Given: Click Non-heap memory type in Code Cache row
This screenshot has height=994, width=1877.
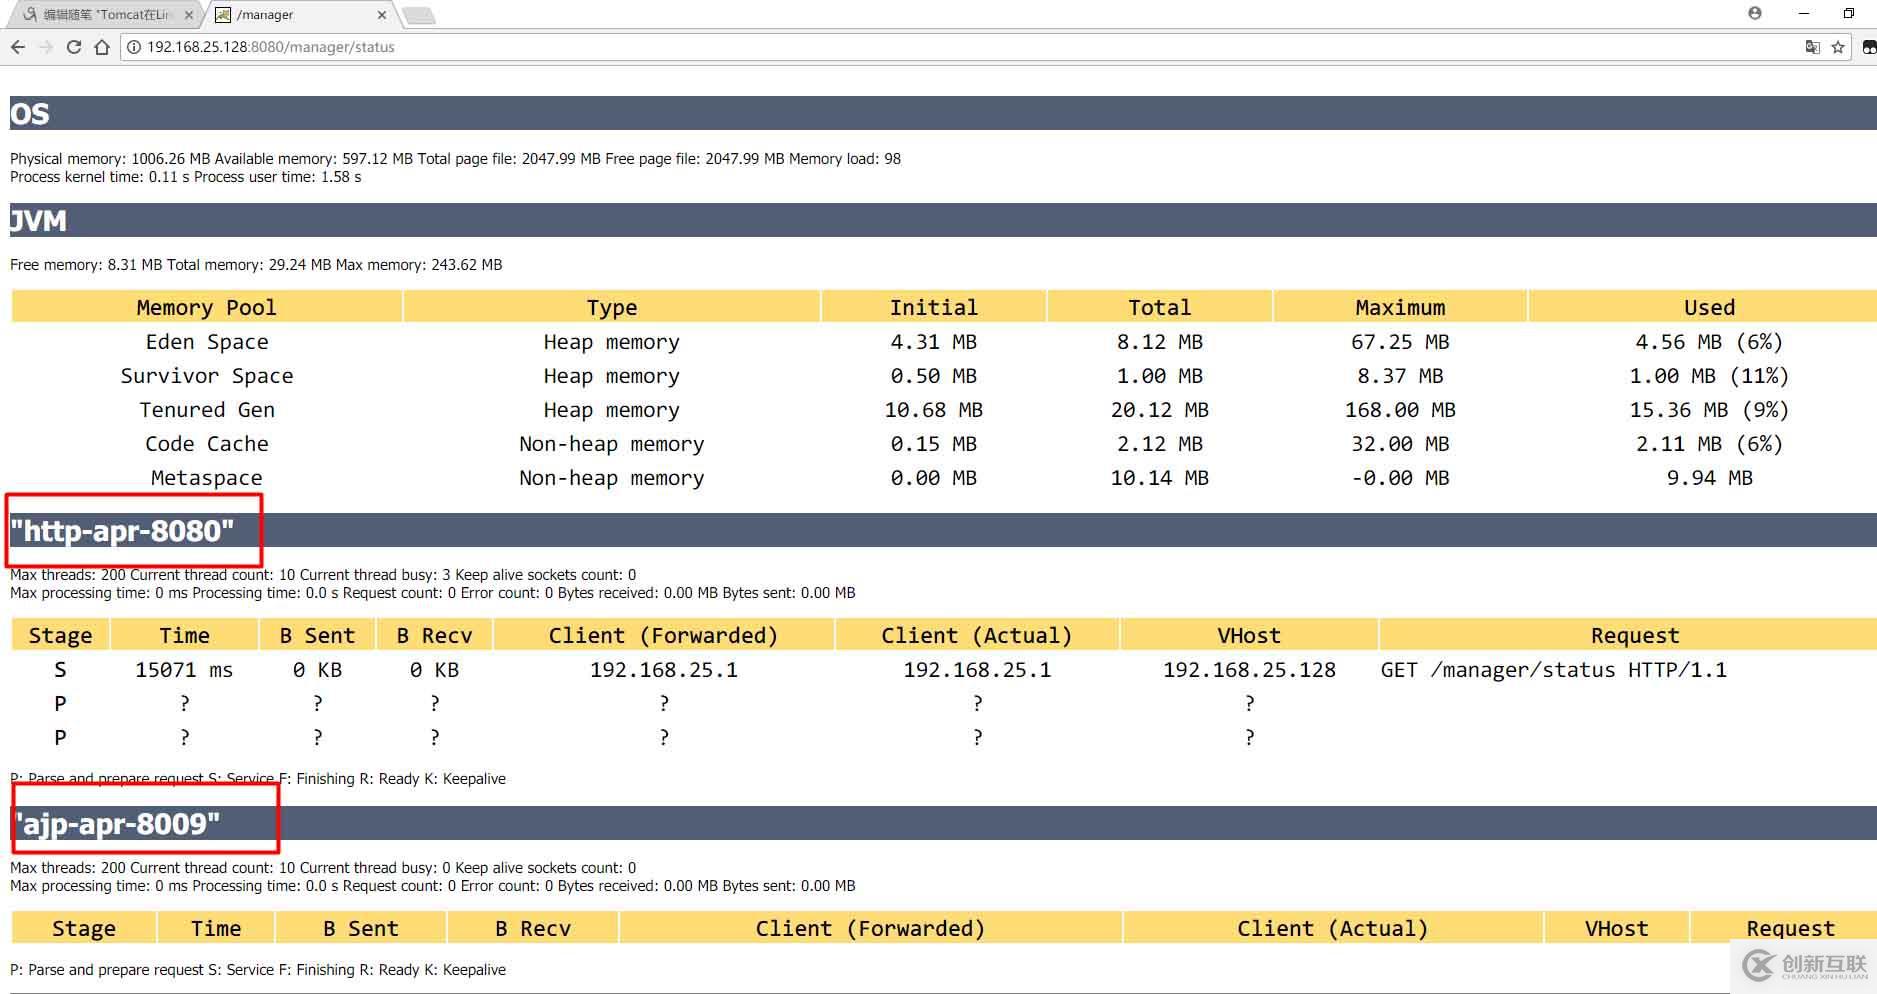Looking at the screenshot, I should tap(612, 444).
